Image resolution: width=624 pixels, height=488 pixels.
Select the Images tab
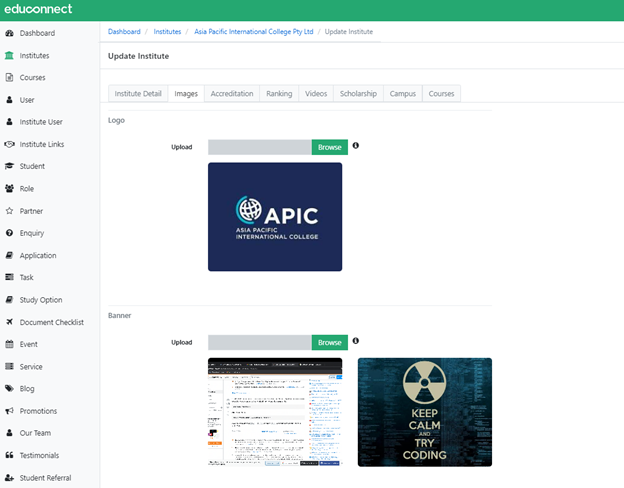[x=186, y=94]
